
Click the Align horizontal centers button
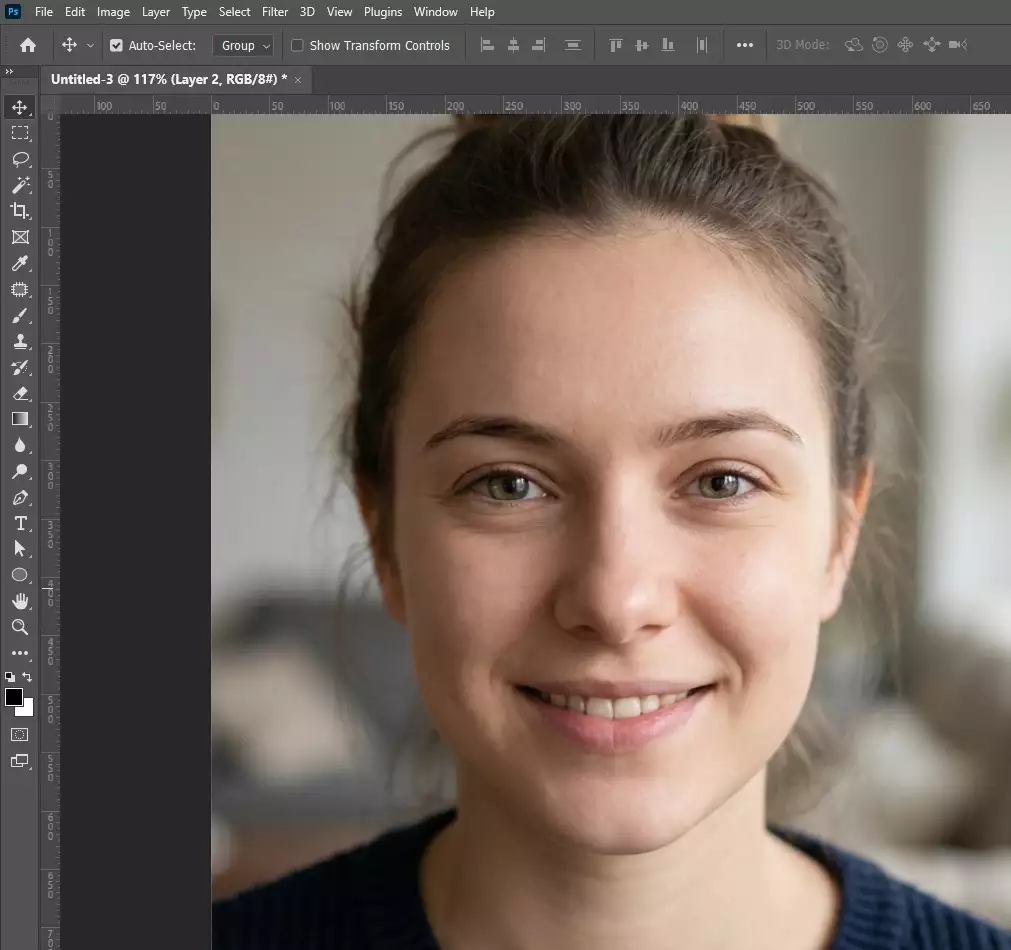click(513, 44)
